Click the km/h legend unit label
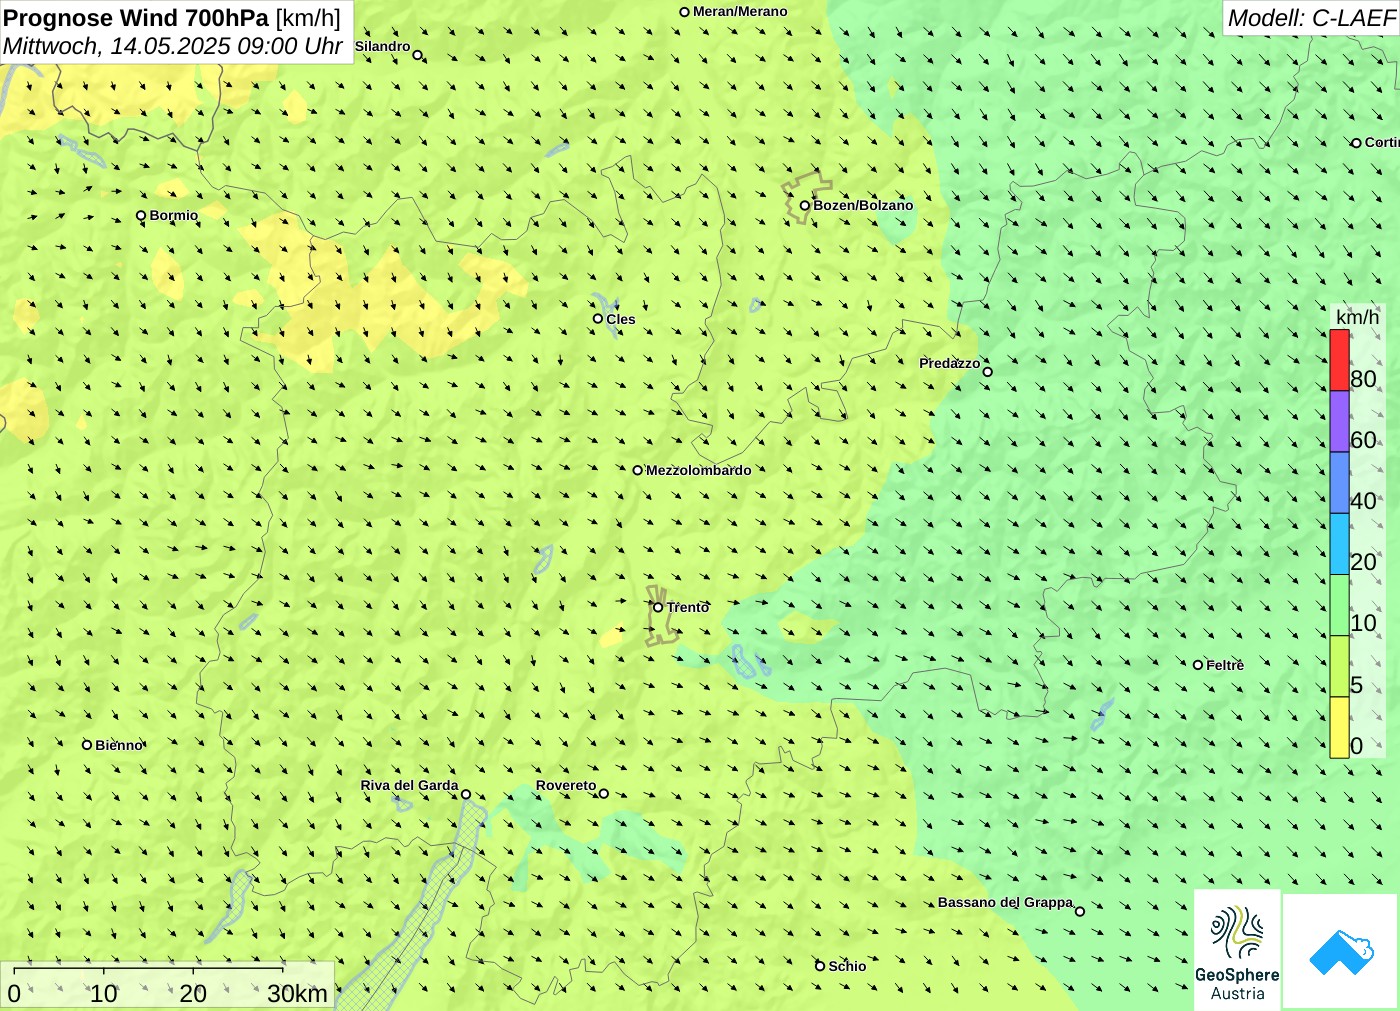Viewport: 1400px width, 1011px height. pyautogui.click(x=1357, y=317)
